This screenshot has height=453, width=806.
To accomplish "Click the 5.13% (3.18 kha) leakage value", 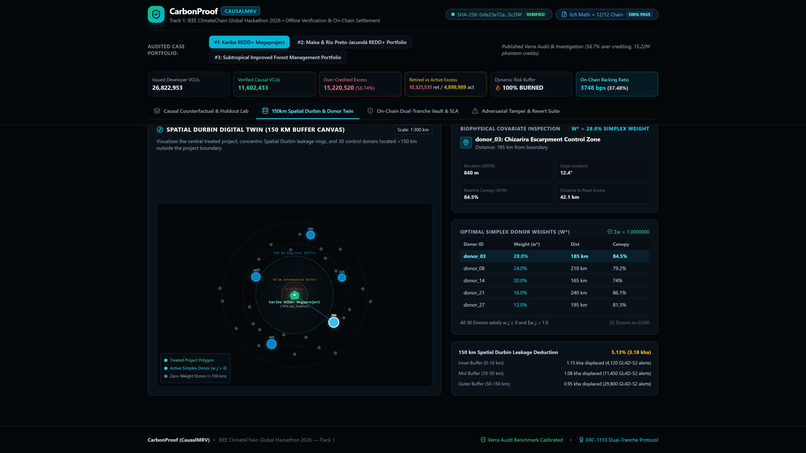I will pos(631,352).
